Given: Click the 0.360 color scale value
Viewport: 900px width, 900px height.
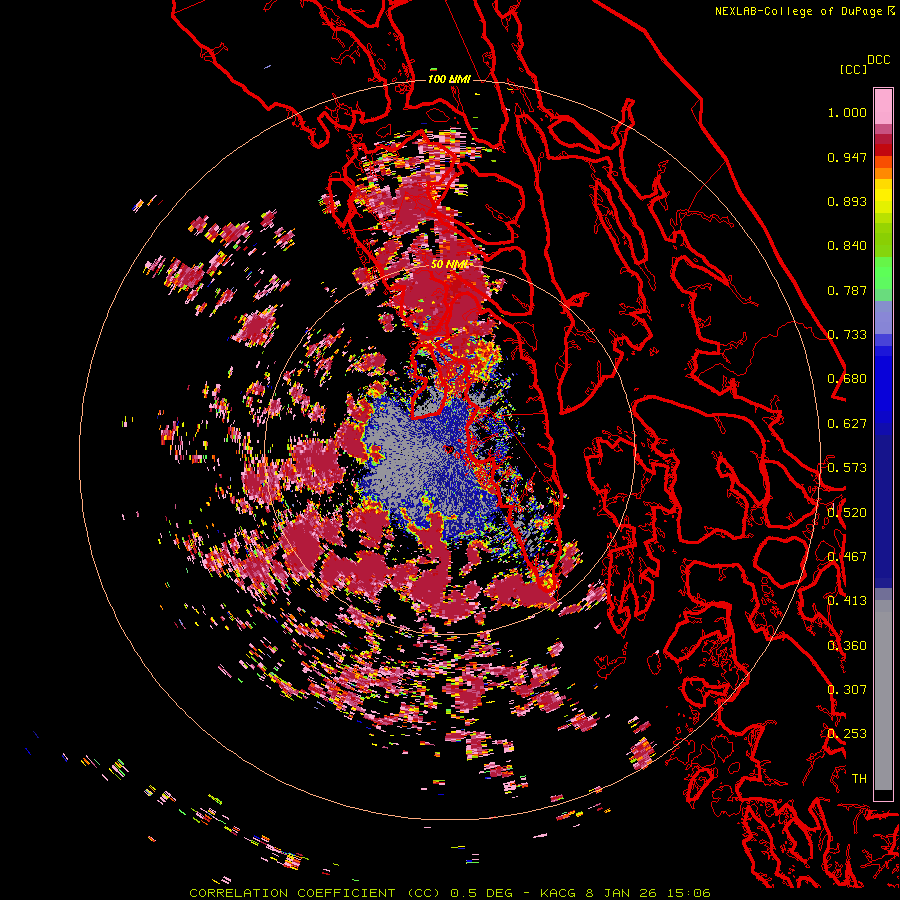Looking at the screenshot, I should [847, 646].
